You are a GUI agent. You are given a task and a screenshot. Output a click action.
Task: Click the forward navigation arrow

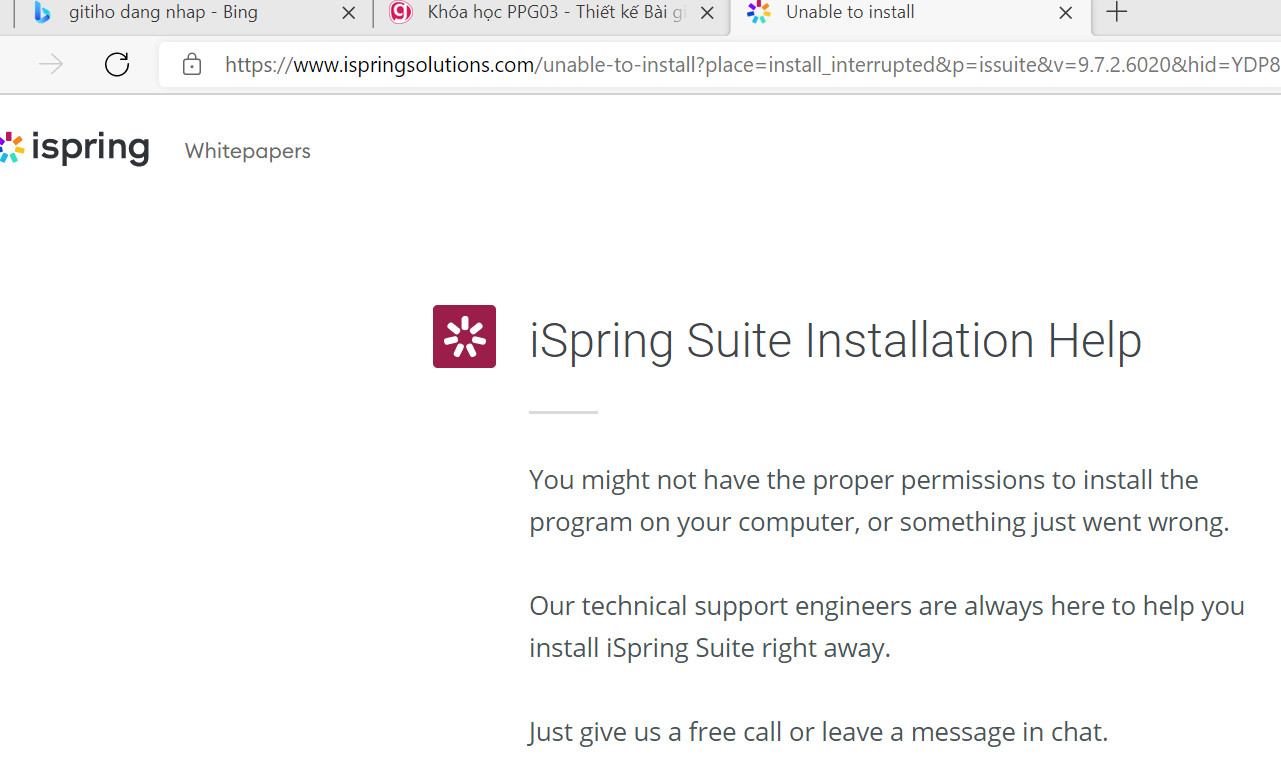click(51, 65)
